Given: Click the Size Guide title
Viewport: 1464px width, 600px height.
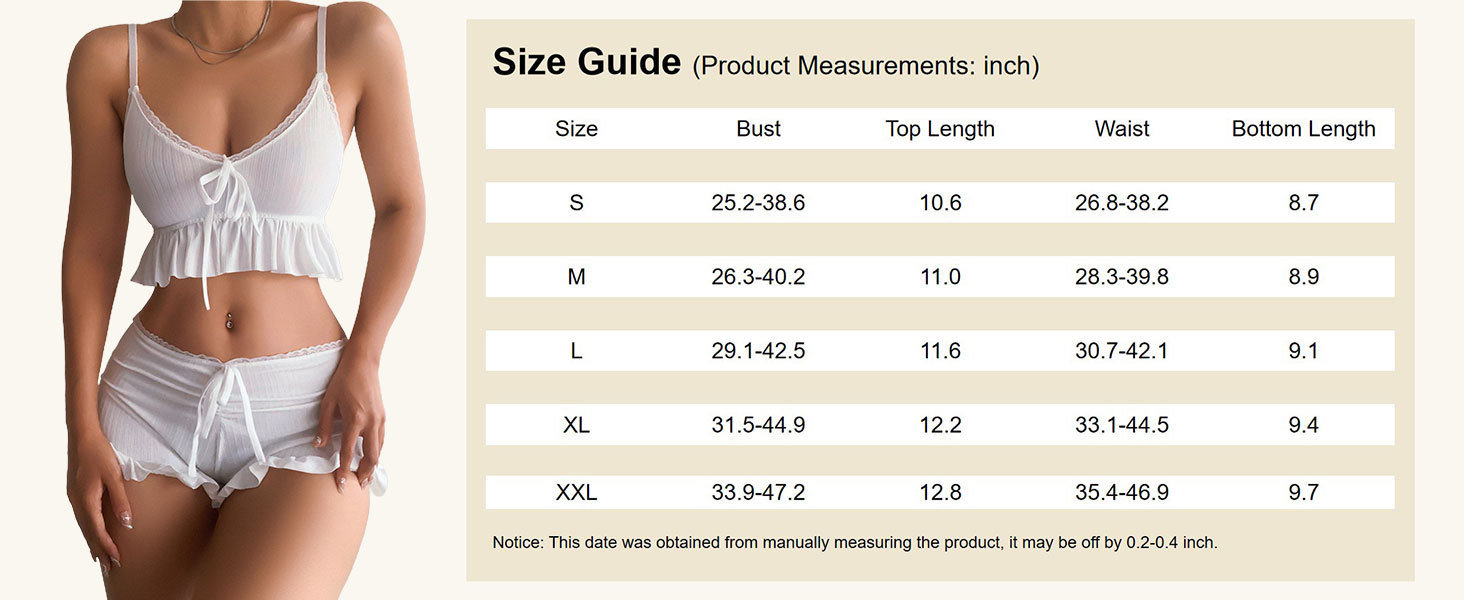Looking at the screenshot, I should click(587, 62).
